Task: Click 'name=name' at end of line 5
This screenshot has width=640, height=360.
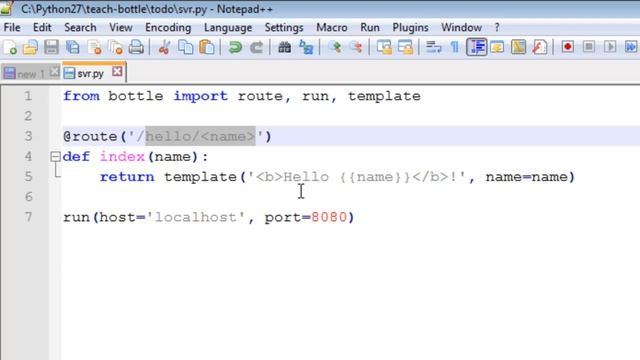Action: coord(526,177)
